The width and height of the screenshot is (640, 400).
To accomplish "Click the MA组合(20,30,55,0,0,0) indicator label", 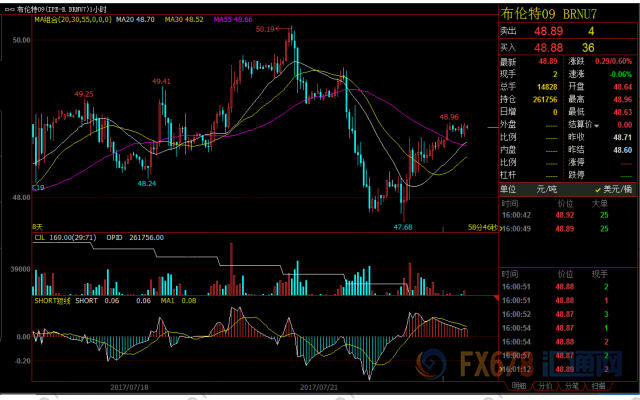I will (73, 19).
